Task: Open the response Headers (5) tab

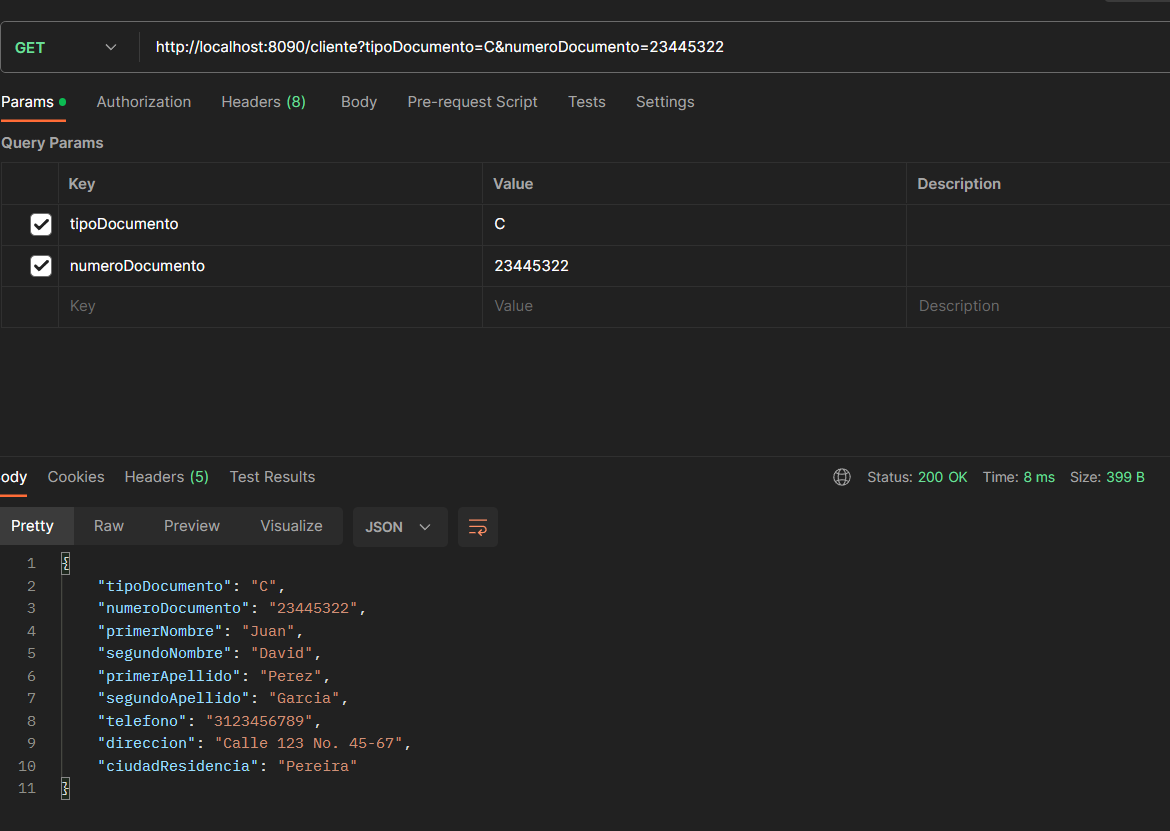Action: pos(166,477)
